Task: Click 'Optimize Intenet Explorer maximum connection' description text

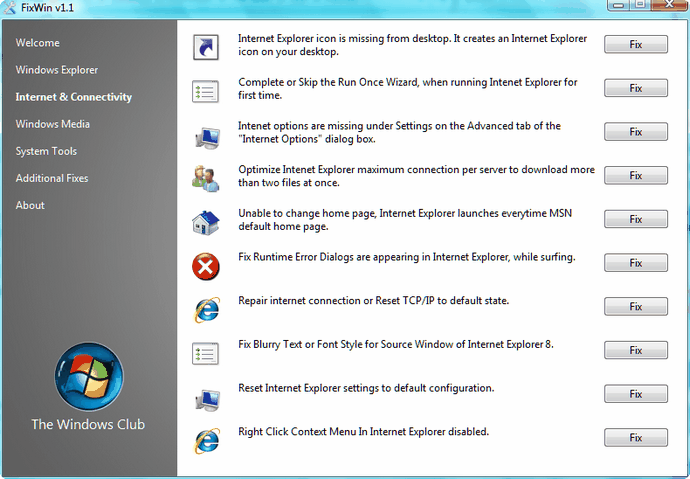Action: point(416,176)
